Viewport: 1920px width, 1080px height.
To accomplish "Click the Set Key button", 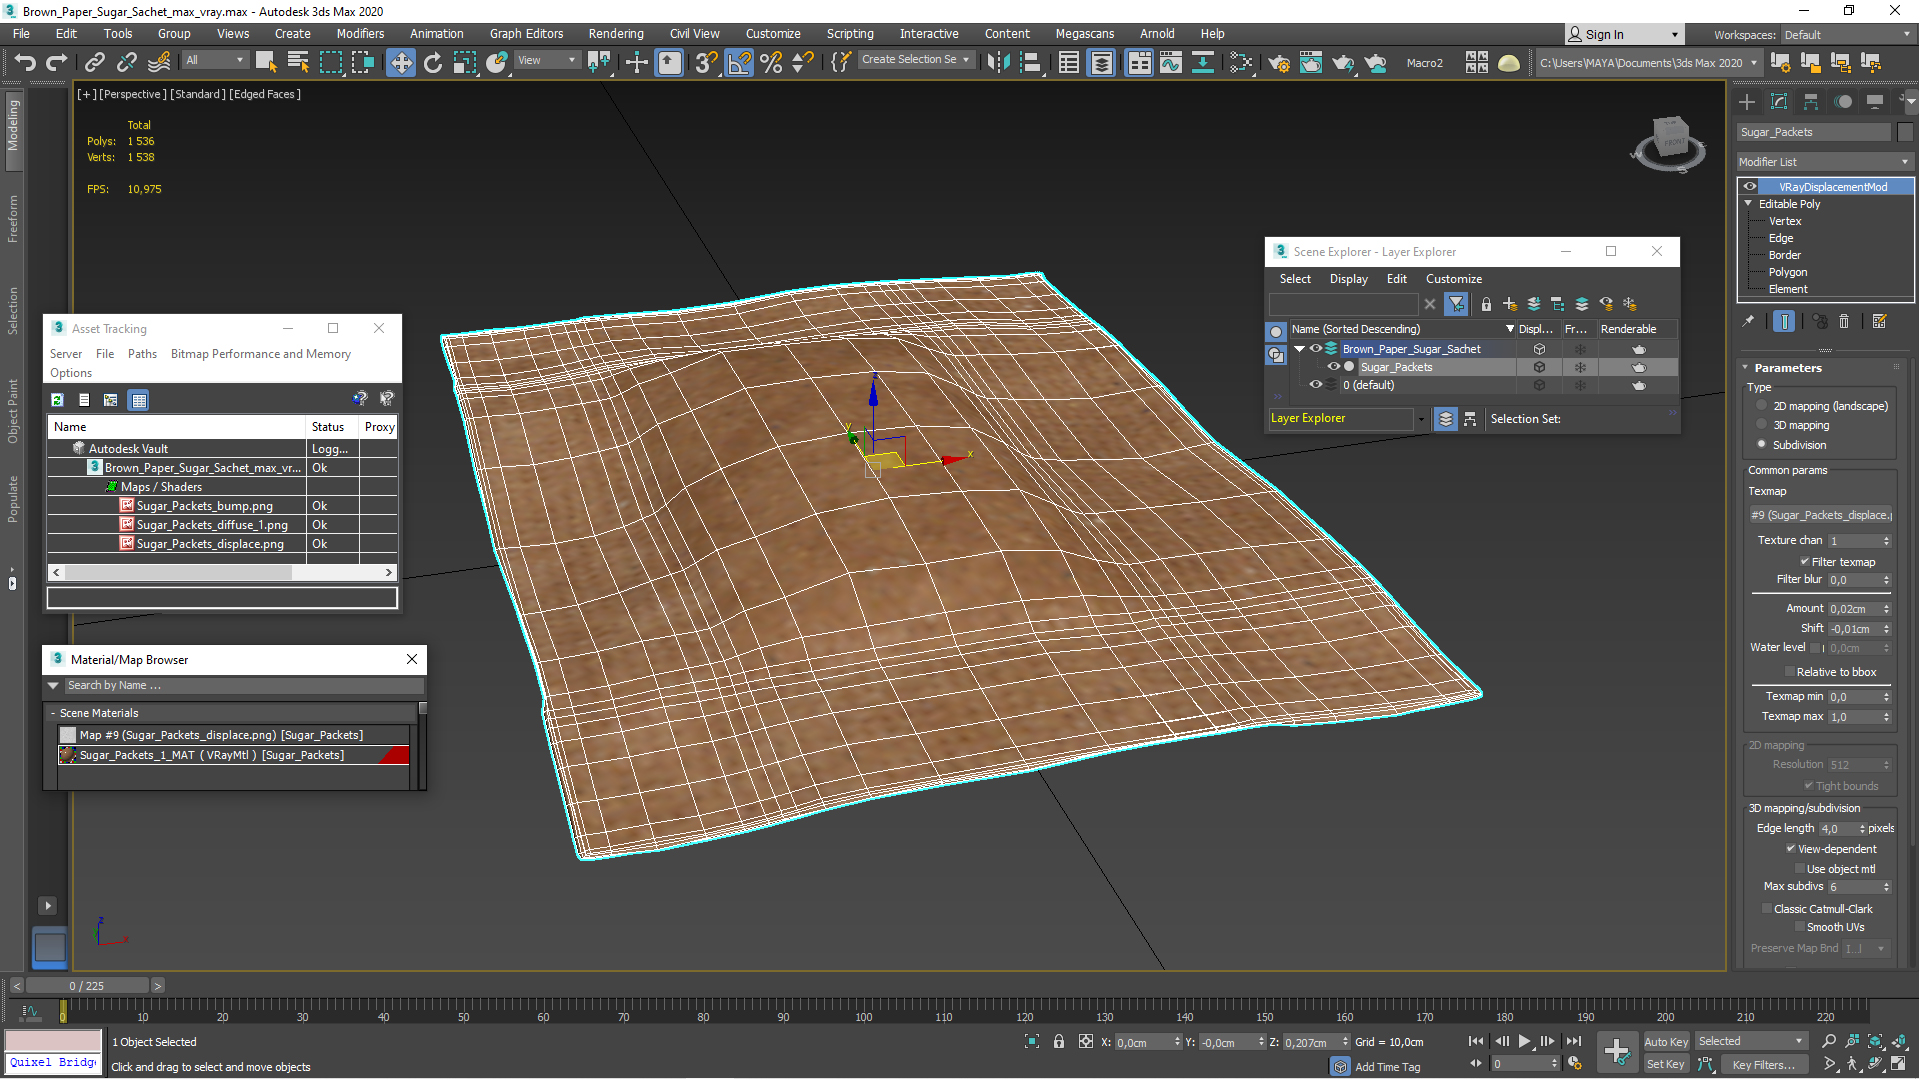I will click(1666, 1065).
